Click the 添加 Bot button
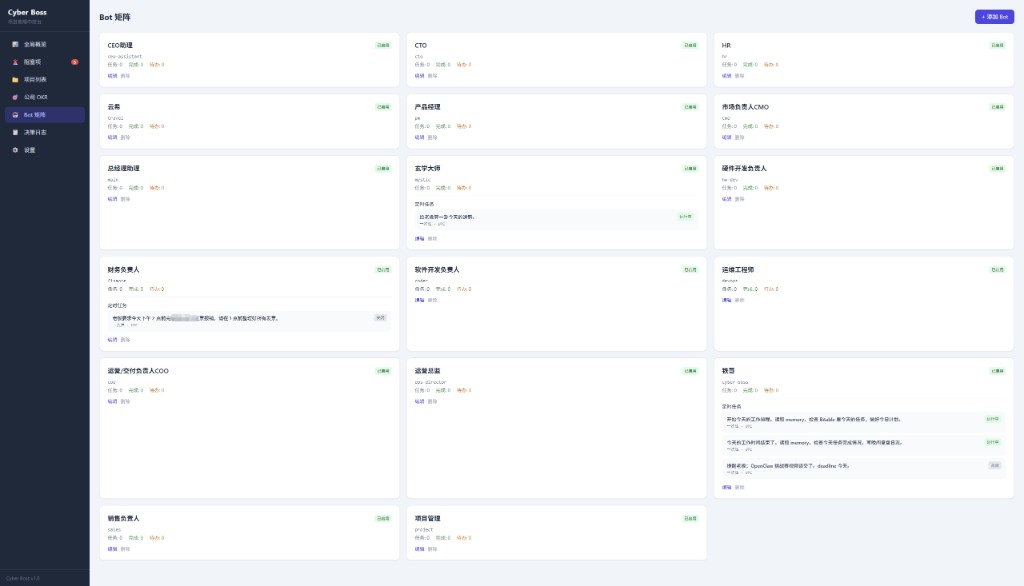 pyautogui.click(x=994, y=17)
